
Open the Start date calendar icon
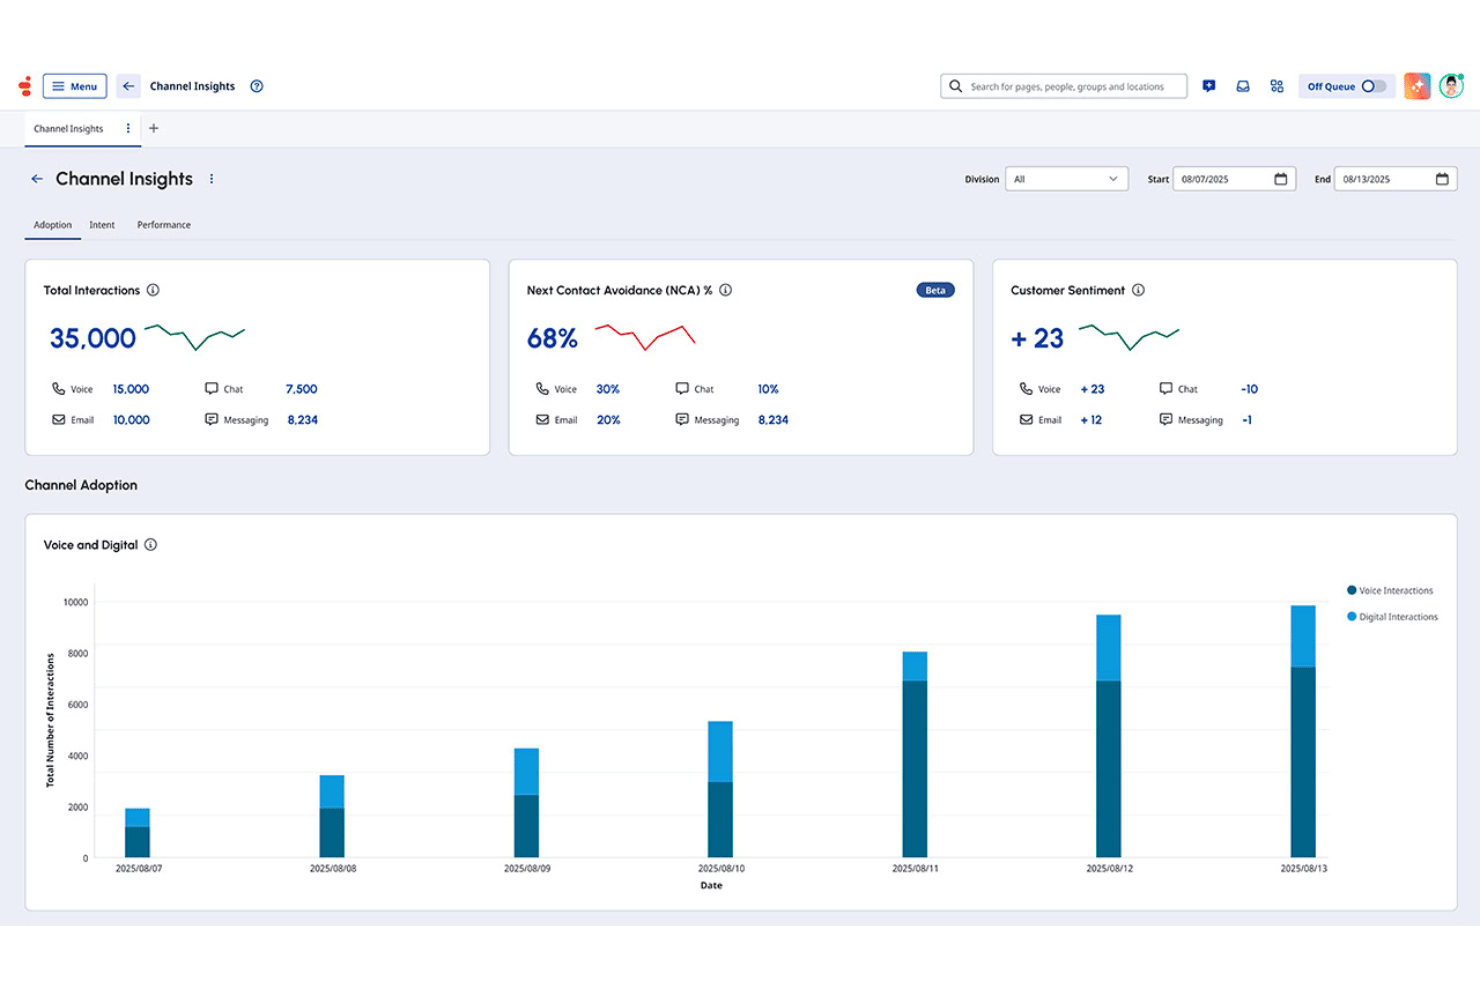(x=1281, y=179)
